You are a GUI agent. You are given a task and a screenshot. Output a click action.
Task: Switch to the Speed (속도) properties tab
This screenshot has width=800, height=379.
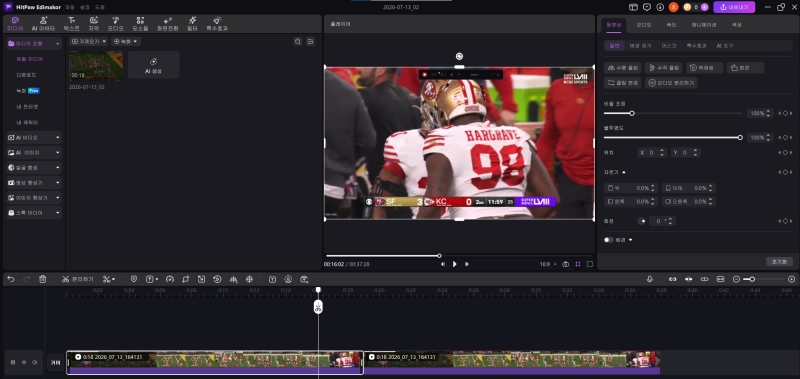point(671,24)
